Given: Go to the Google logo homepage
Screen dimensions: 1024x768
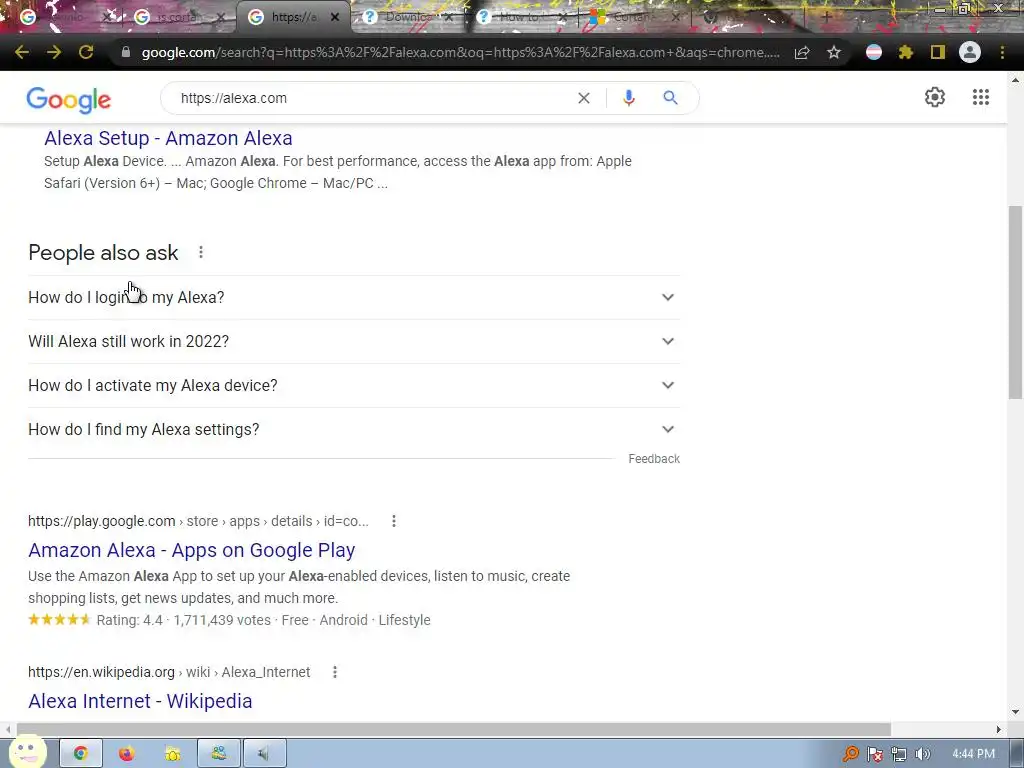Looking at the screenshot, I should pos(69,99).
